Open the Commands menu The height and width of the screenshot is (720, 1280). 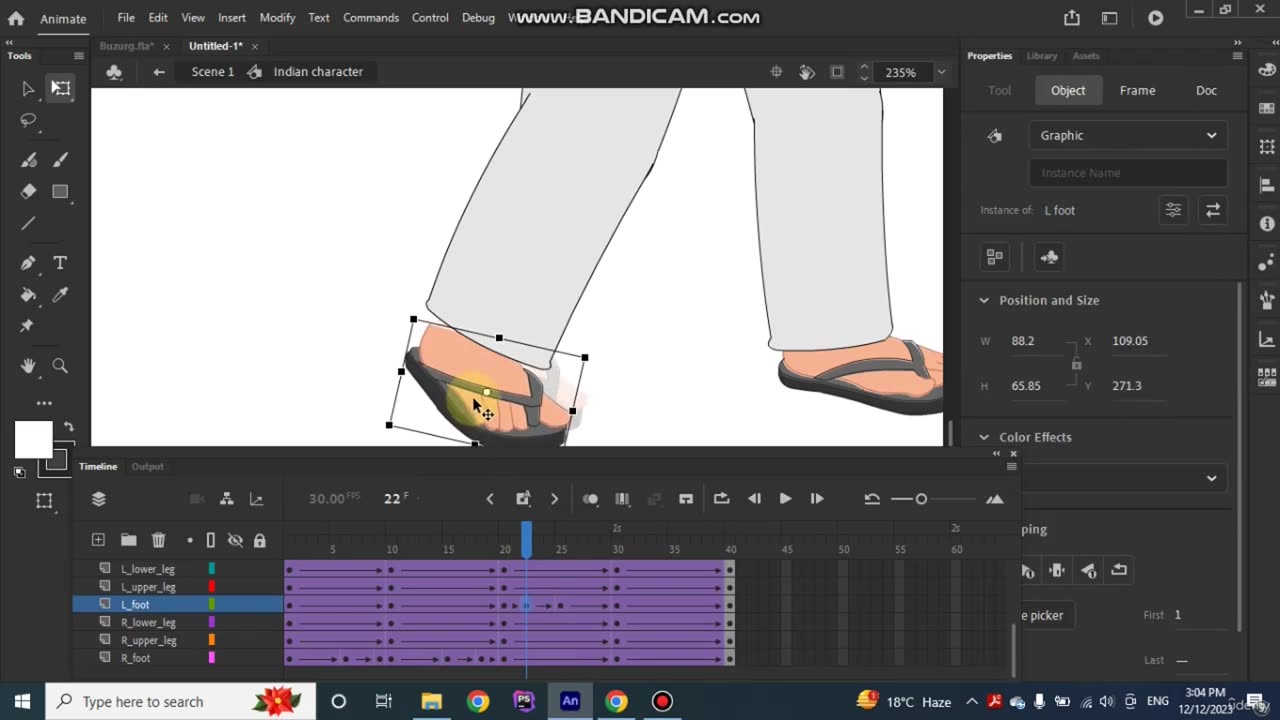click(x=371, y=18)
